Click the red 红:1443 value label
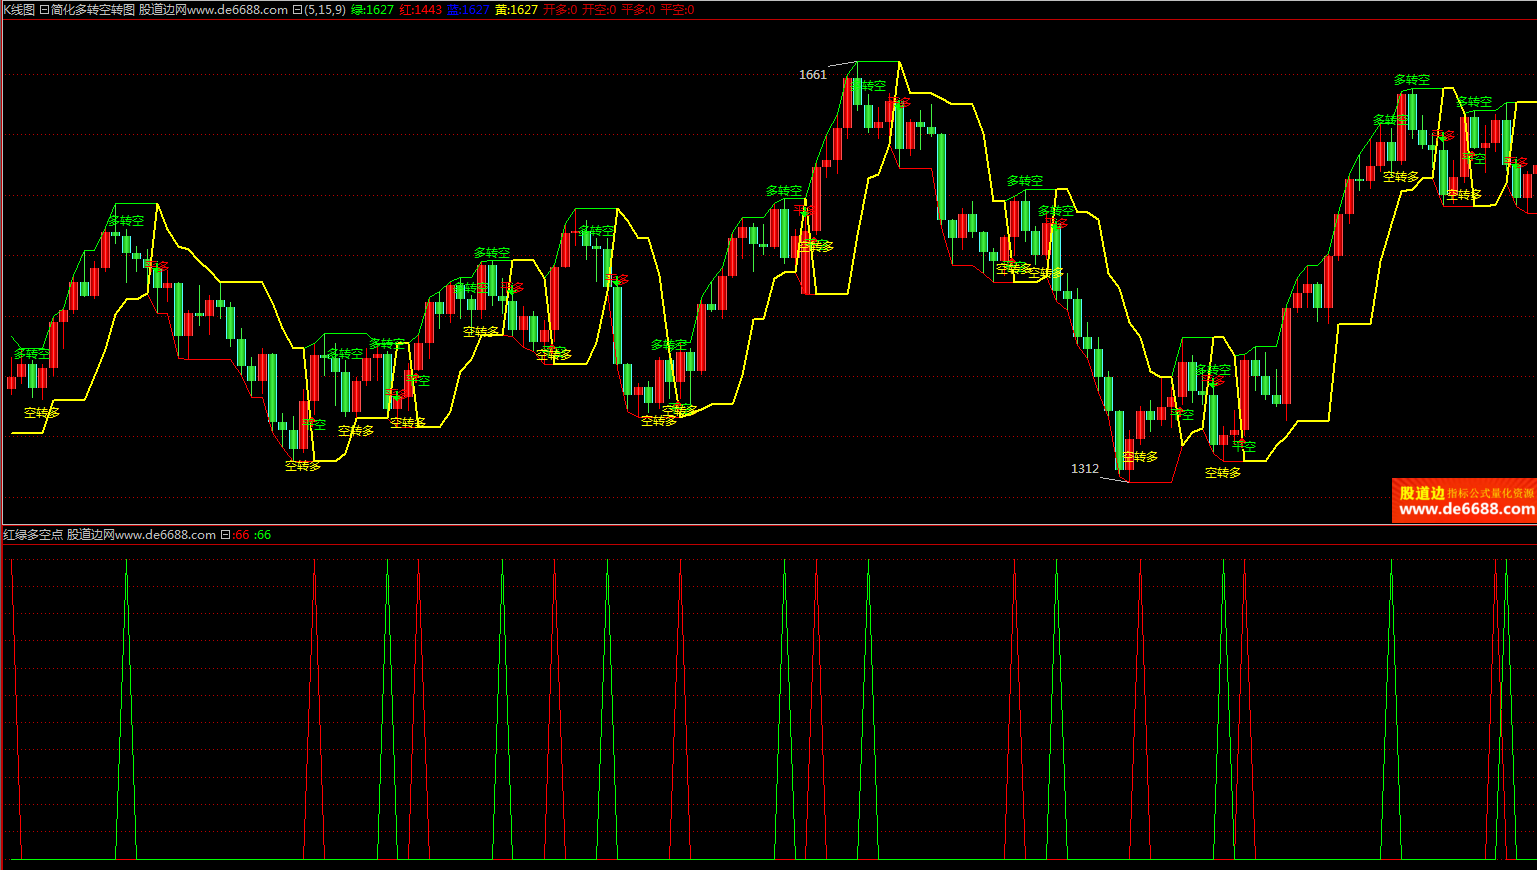 click(x=420, y=10)
